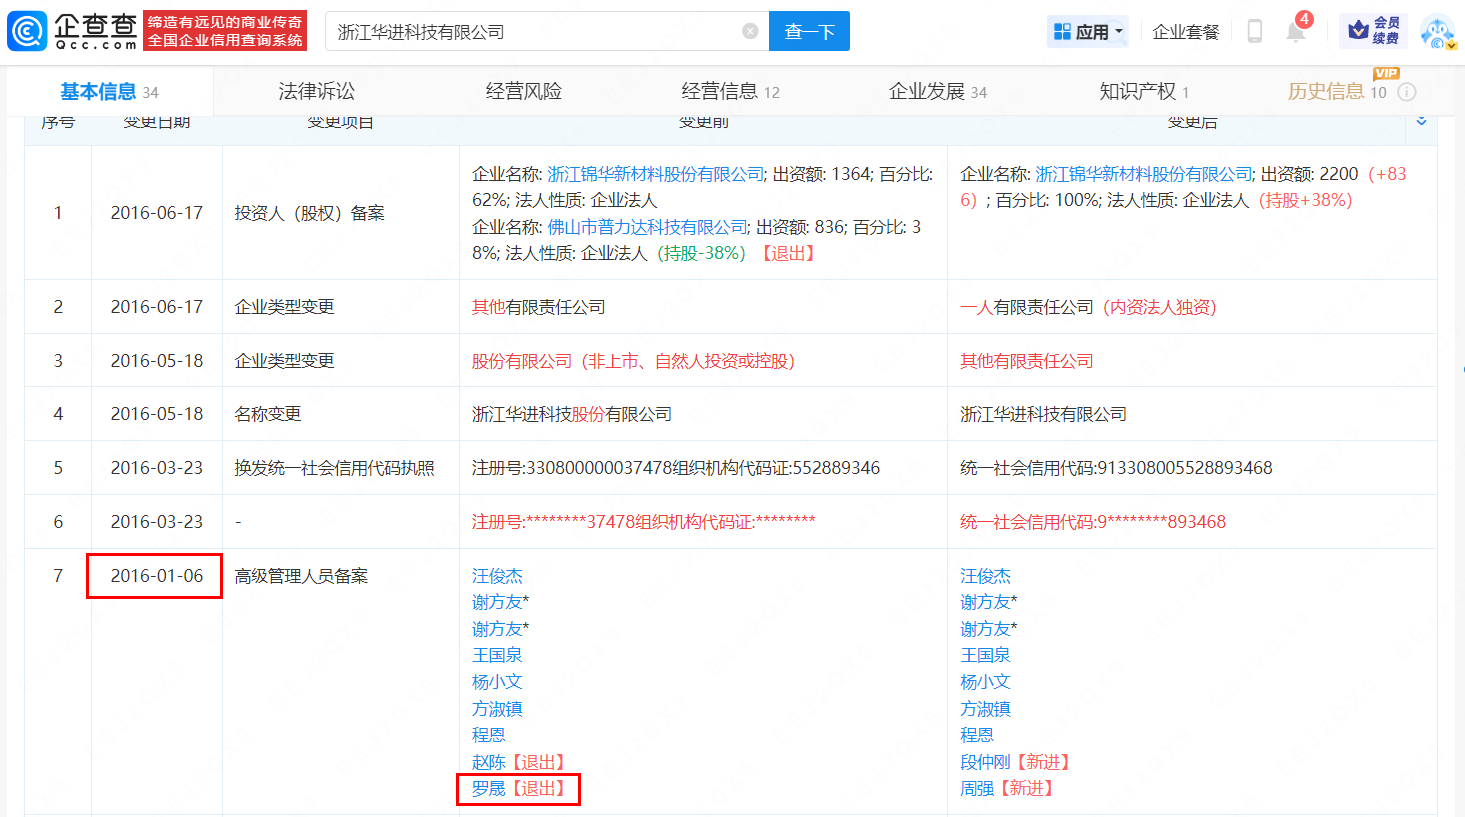Screen dimensions: 1465x817
Task: Open the VIP 历史信息 tab
Action: [x=1326, y=92]
